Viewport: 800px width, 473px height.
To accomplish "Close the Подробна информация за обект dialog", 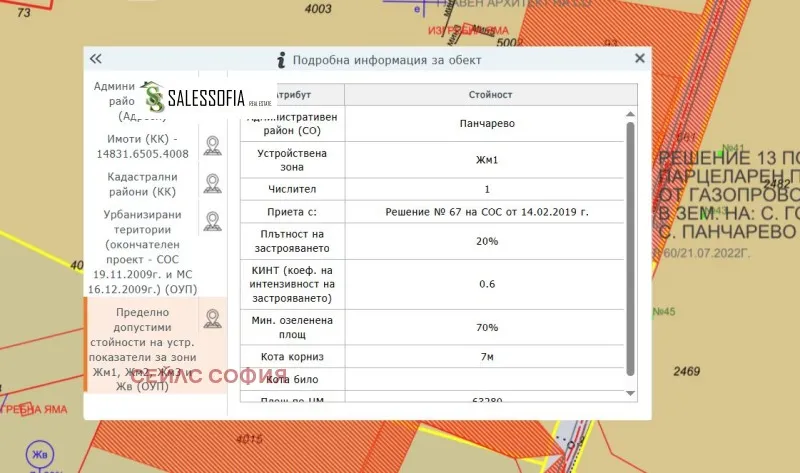I will click(x=640, y=59).
